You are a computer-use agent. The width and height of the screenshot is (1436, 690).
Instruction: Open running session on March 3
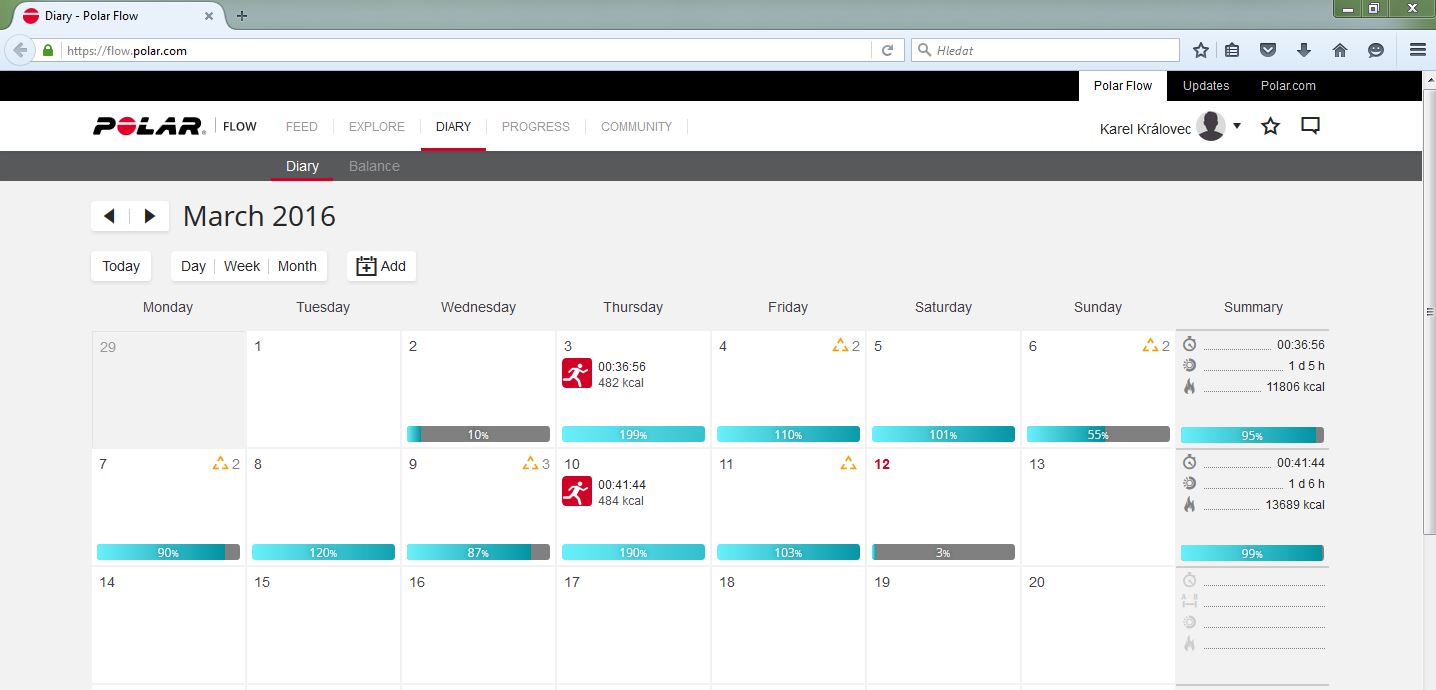click(x=577, y=374)
